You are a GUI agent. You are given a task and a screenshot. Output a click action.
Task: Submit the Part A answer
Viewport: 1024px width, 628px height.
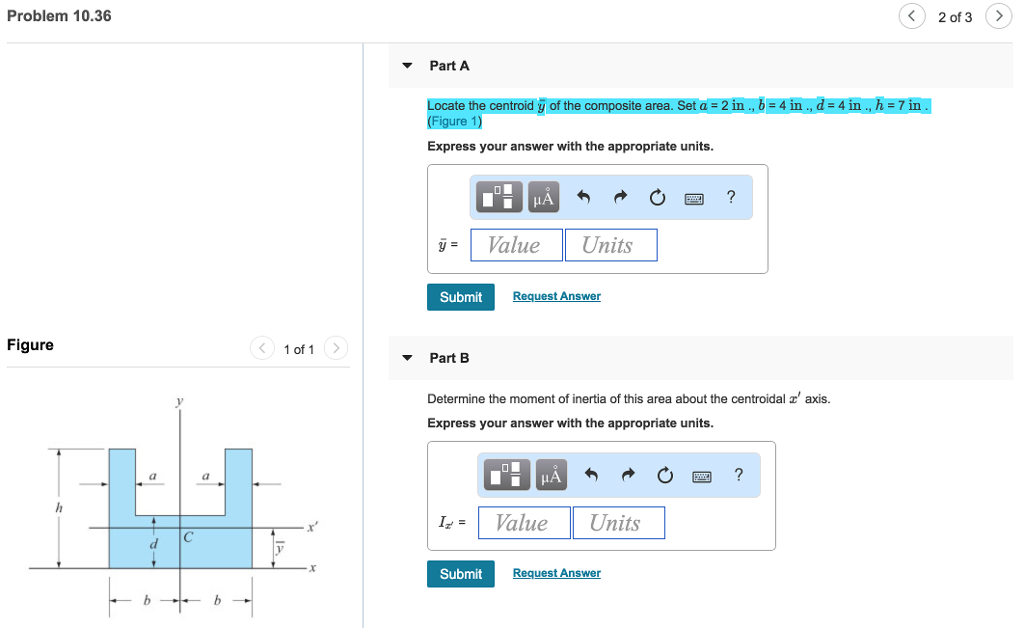(460, 297)
